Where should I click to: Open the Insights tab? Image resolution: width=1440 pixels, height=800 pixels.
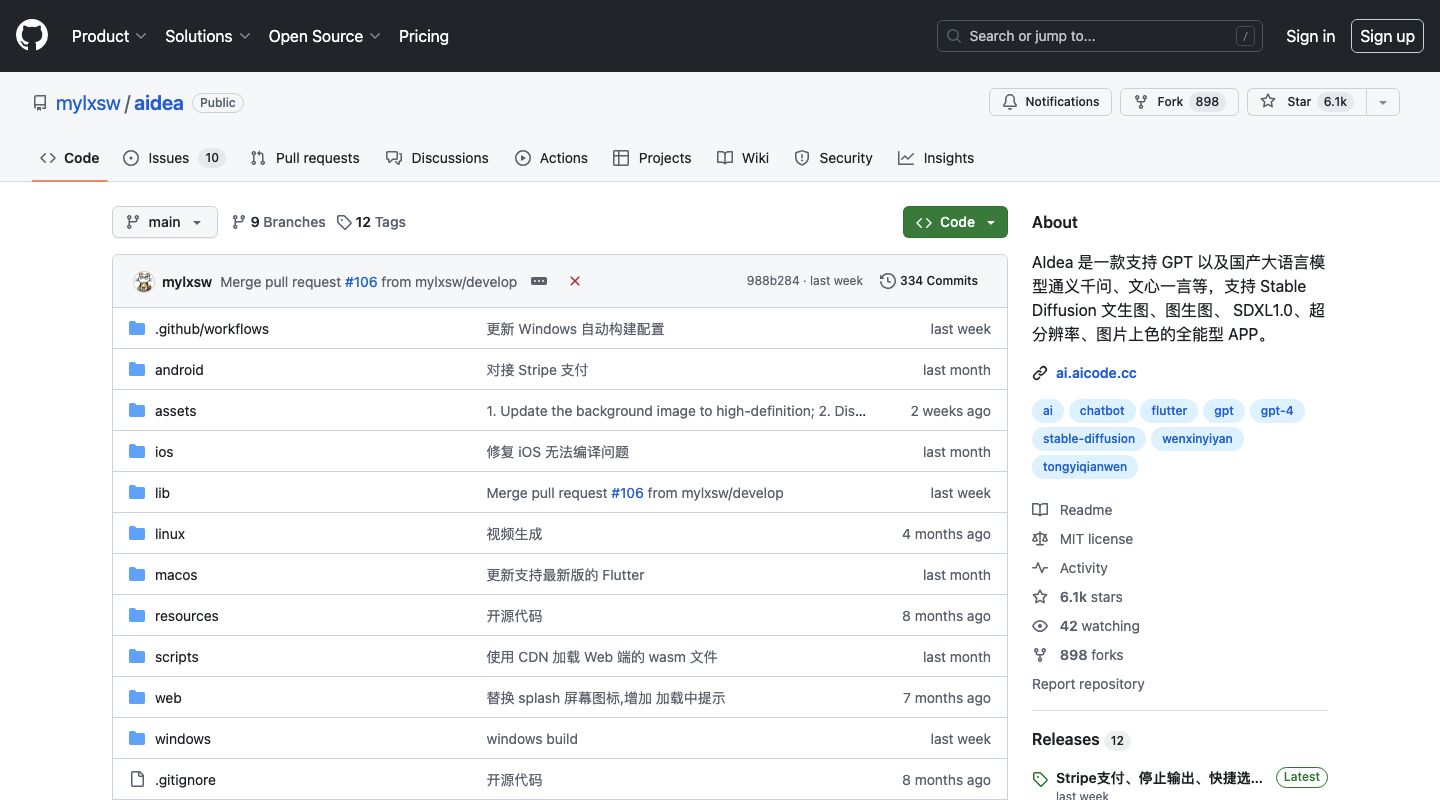[936, 158]
